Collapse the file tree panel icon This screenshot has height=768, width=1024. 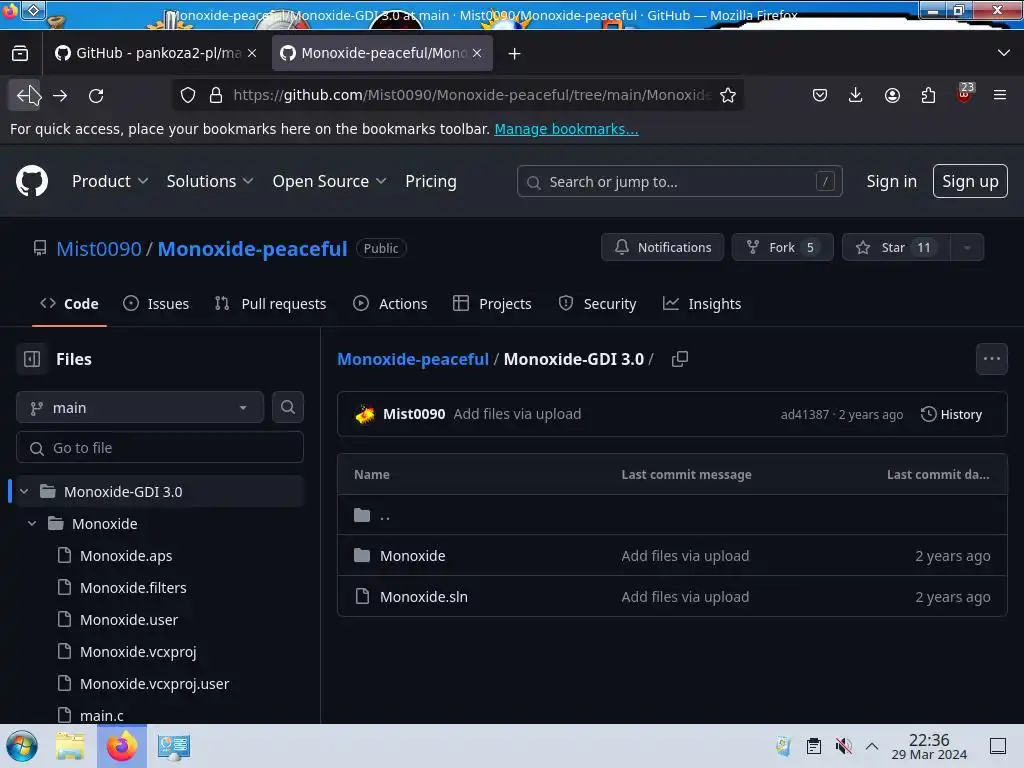click(x=32, y=359)
